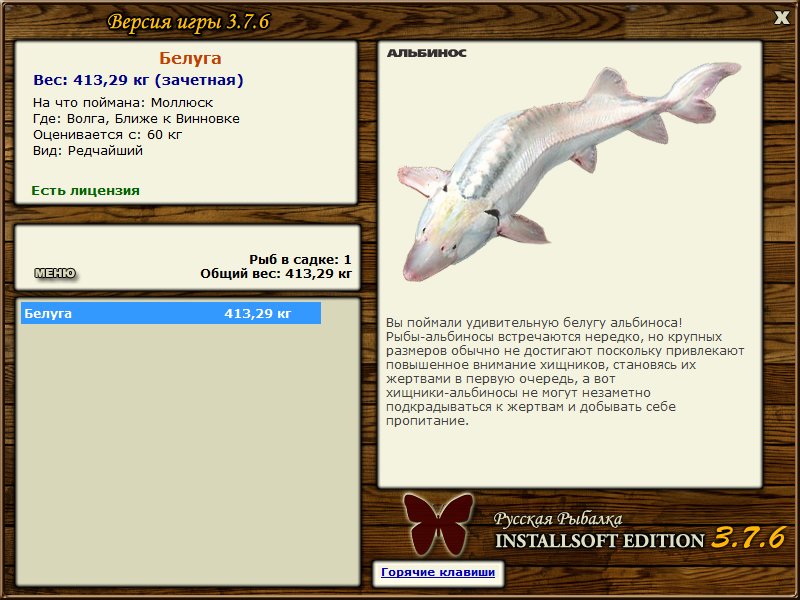Click the На что поймана: Моллюск line
The height and width of the screenshot is (600, 800).
tap(123, 103)
